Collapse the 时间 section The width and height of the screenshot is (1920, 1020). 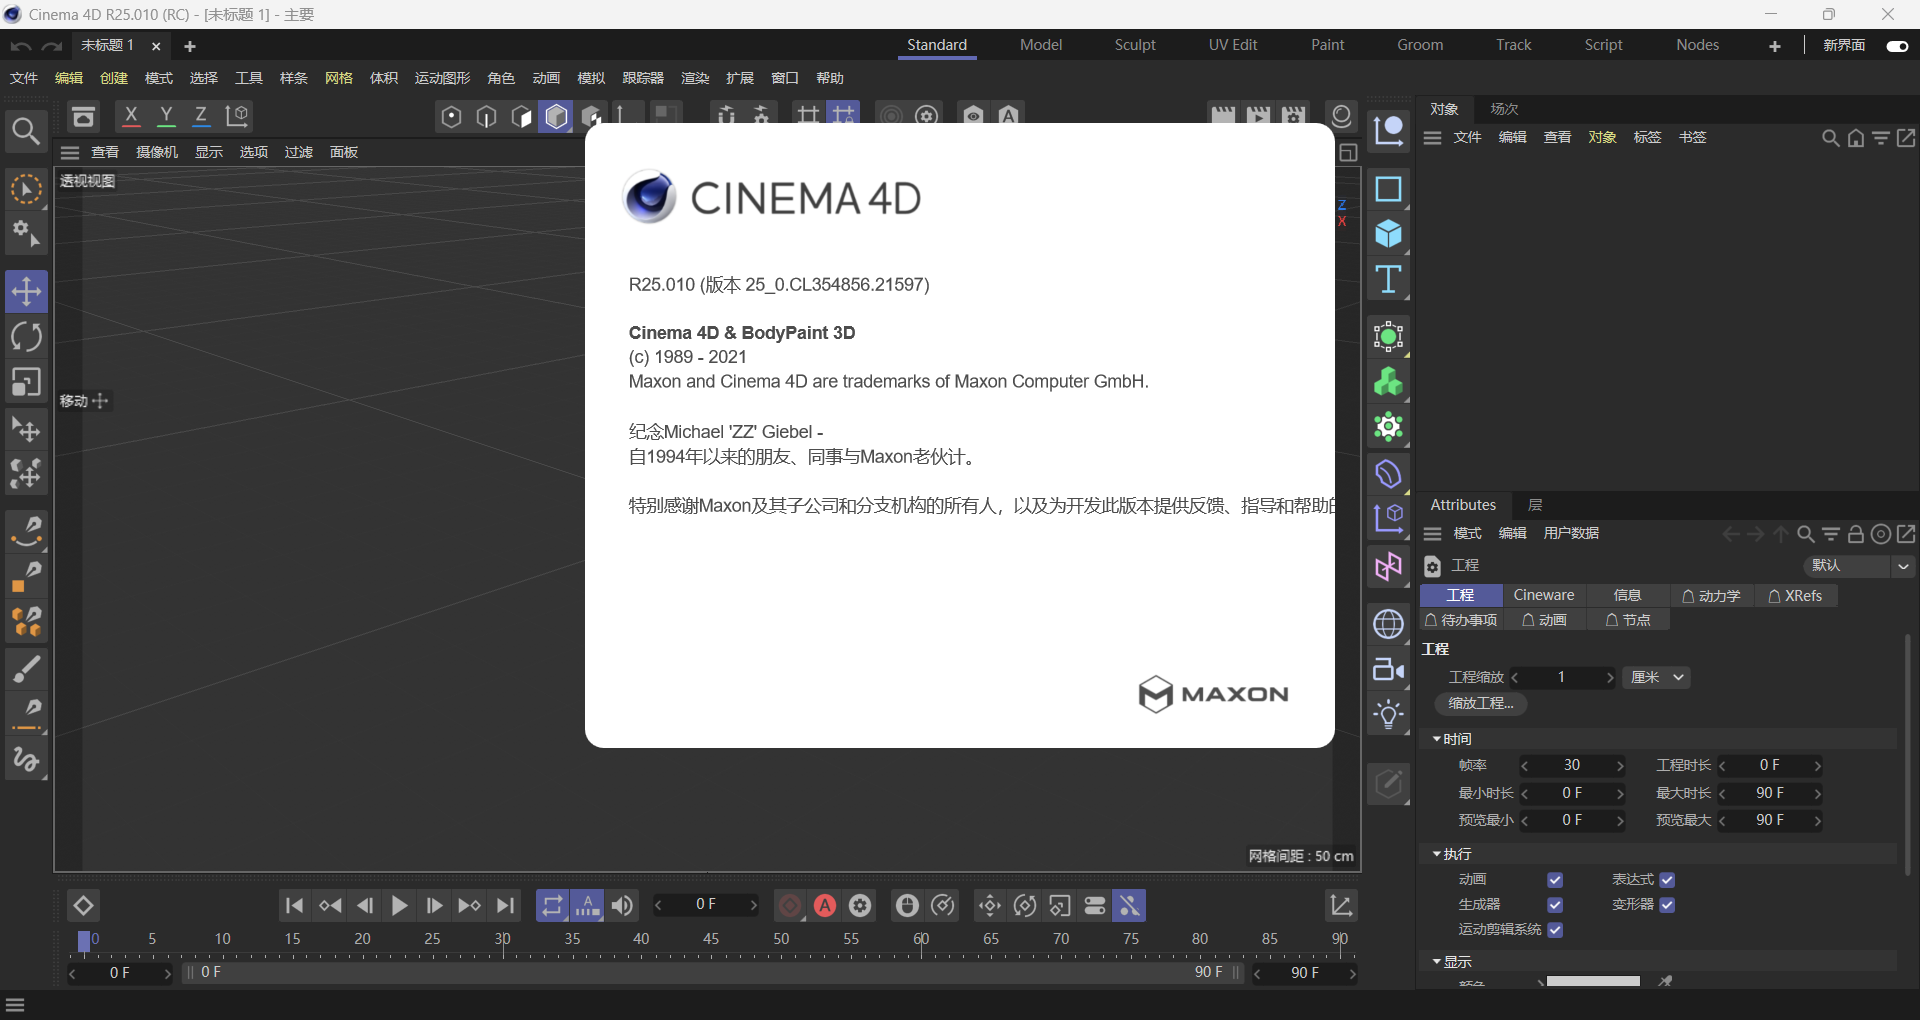1437,739
